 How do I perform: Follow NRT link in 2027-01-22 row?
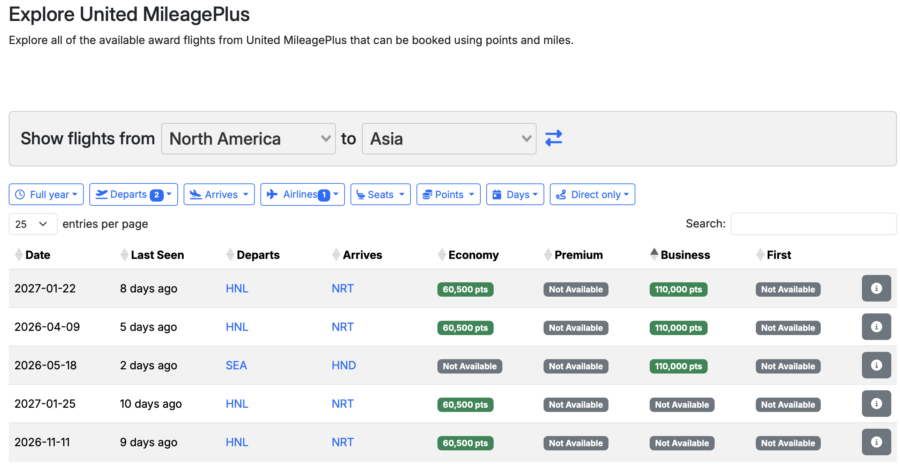click(343, 288)
